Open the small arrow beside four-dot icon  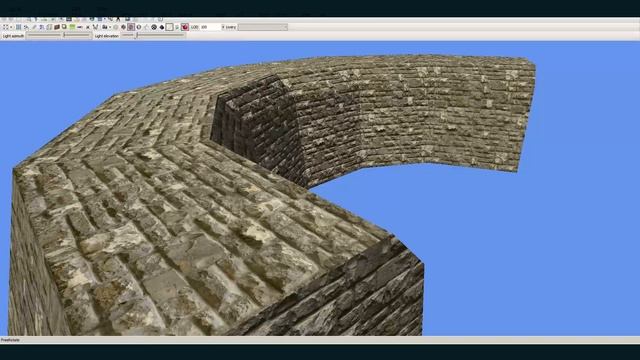11,27
